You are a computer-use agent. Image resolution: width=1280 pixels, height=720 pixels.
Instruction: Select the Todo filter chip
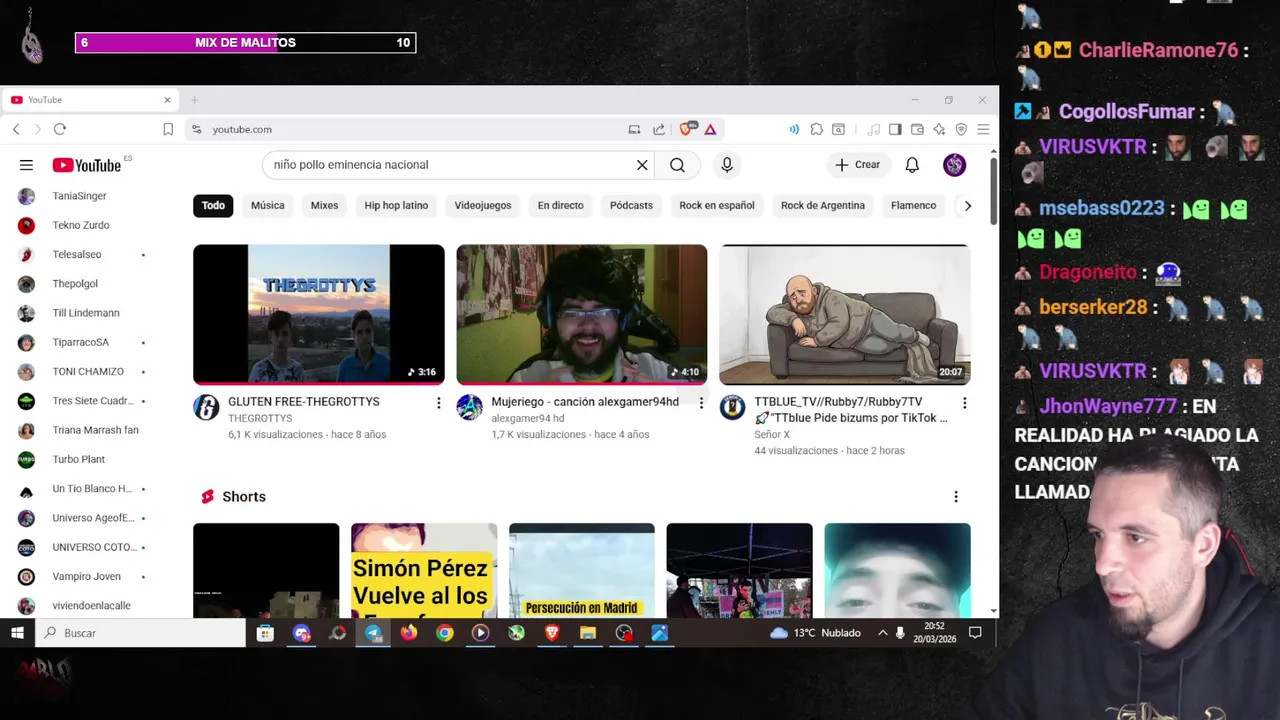(213, 205)
